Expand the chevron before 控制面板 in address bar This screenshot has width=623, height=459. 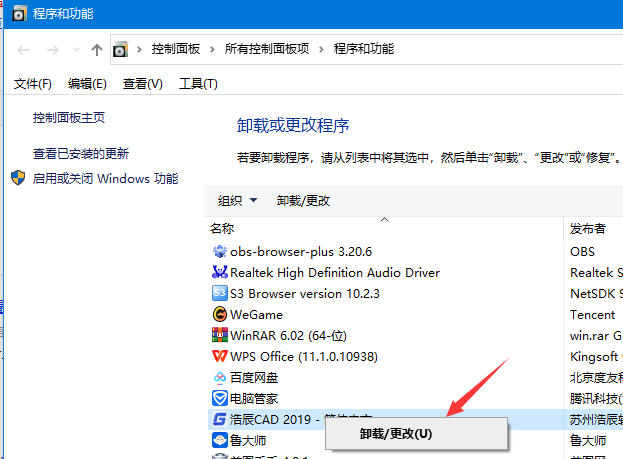coord(139,49)
